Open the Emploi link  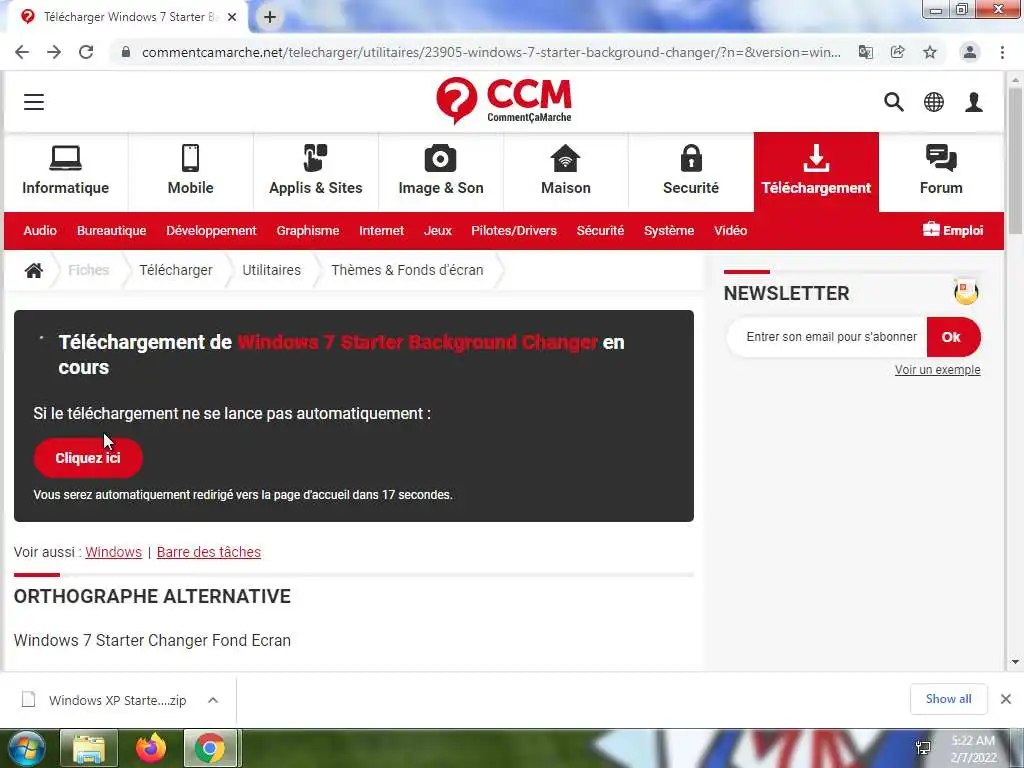[953, 231]
